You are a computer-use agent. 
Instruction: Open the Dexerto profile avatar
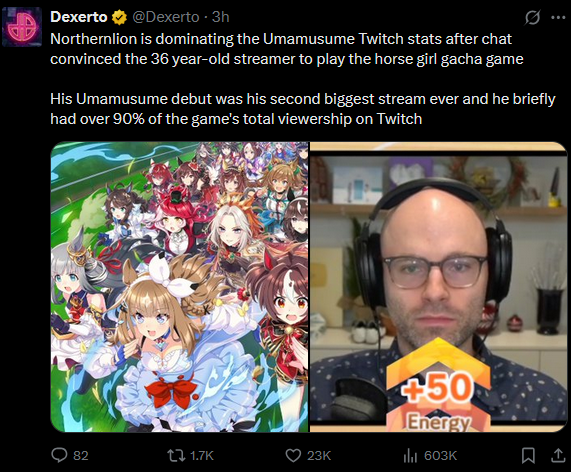click(x=22, y=27)
